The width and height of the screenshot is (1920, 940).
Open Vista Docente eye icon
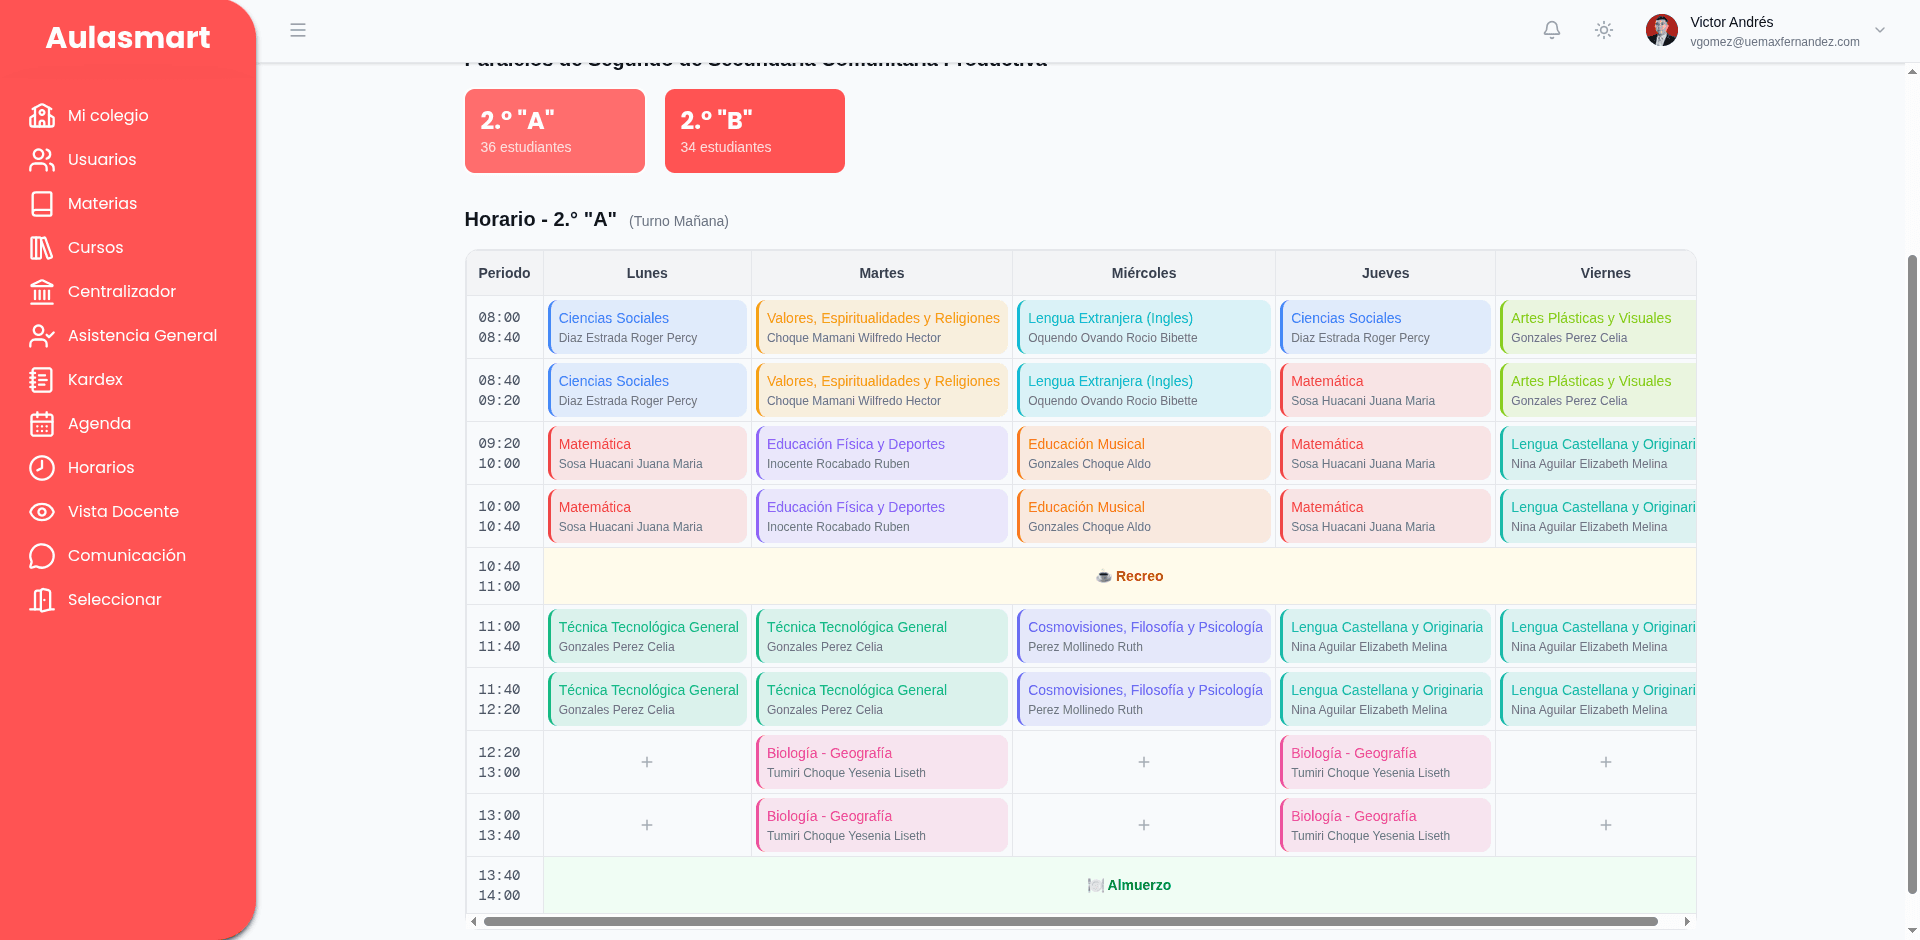point(42,512)
